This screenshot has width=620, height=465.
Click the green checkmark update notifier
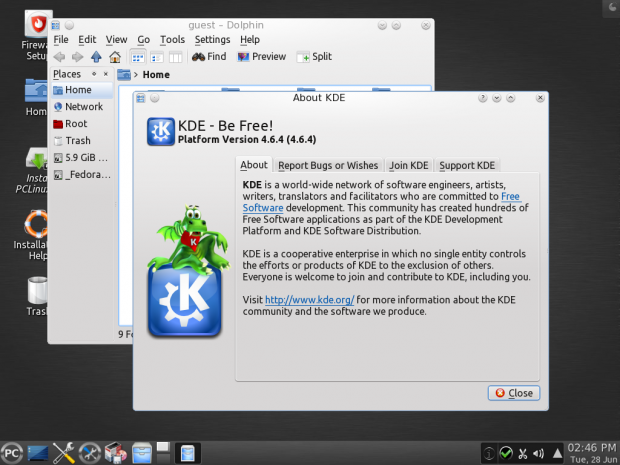(x=506, y=453)
